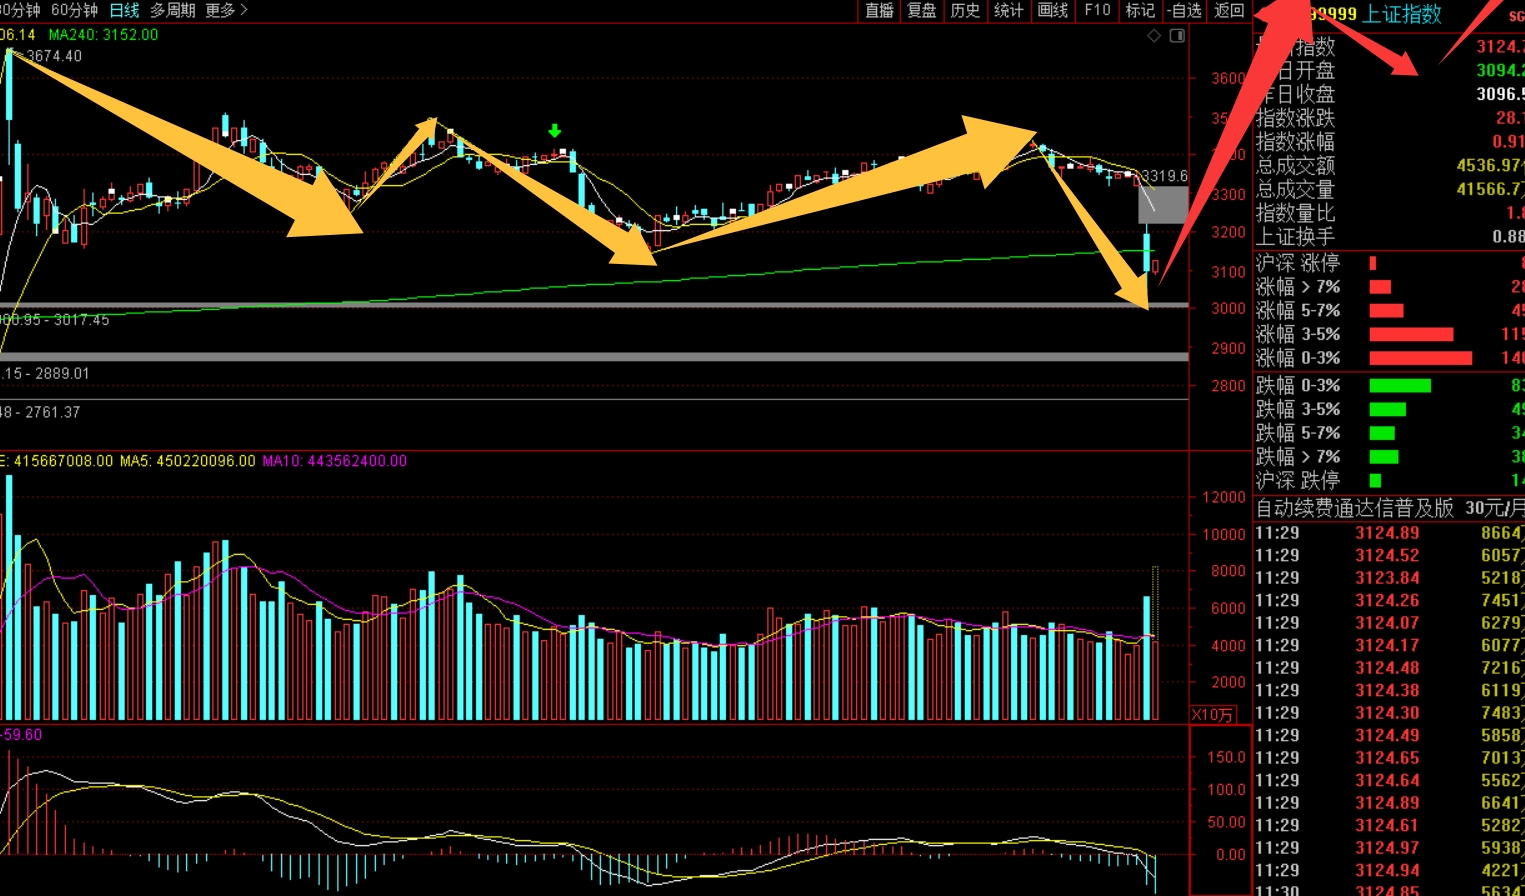Click the 沪深 跌停 statistics row
This screenshot has width=1525, height=896.
coord(1390,481)
